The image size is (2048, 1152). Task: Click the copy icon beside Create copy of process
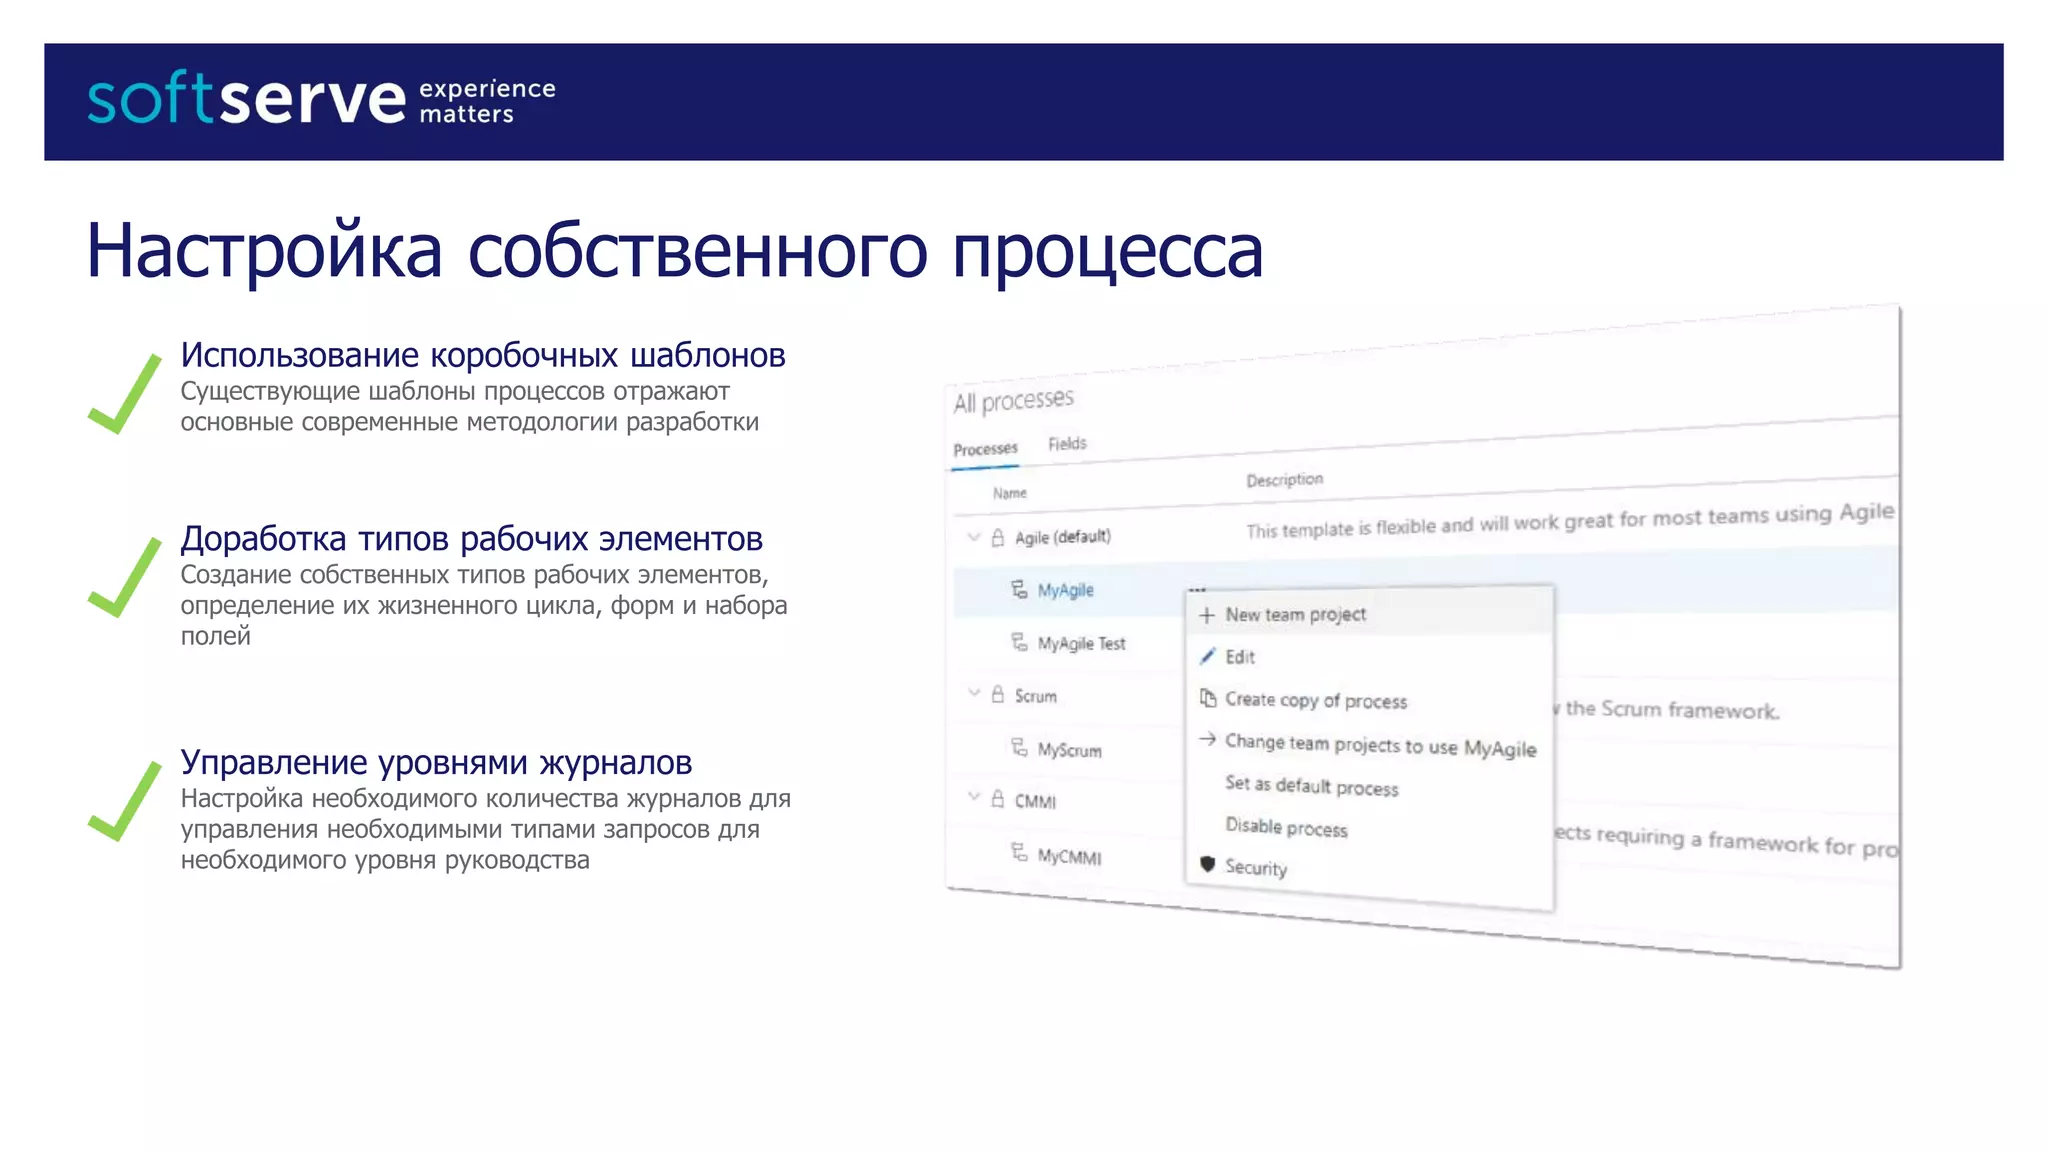point(1208,698)
